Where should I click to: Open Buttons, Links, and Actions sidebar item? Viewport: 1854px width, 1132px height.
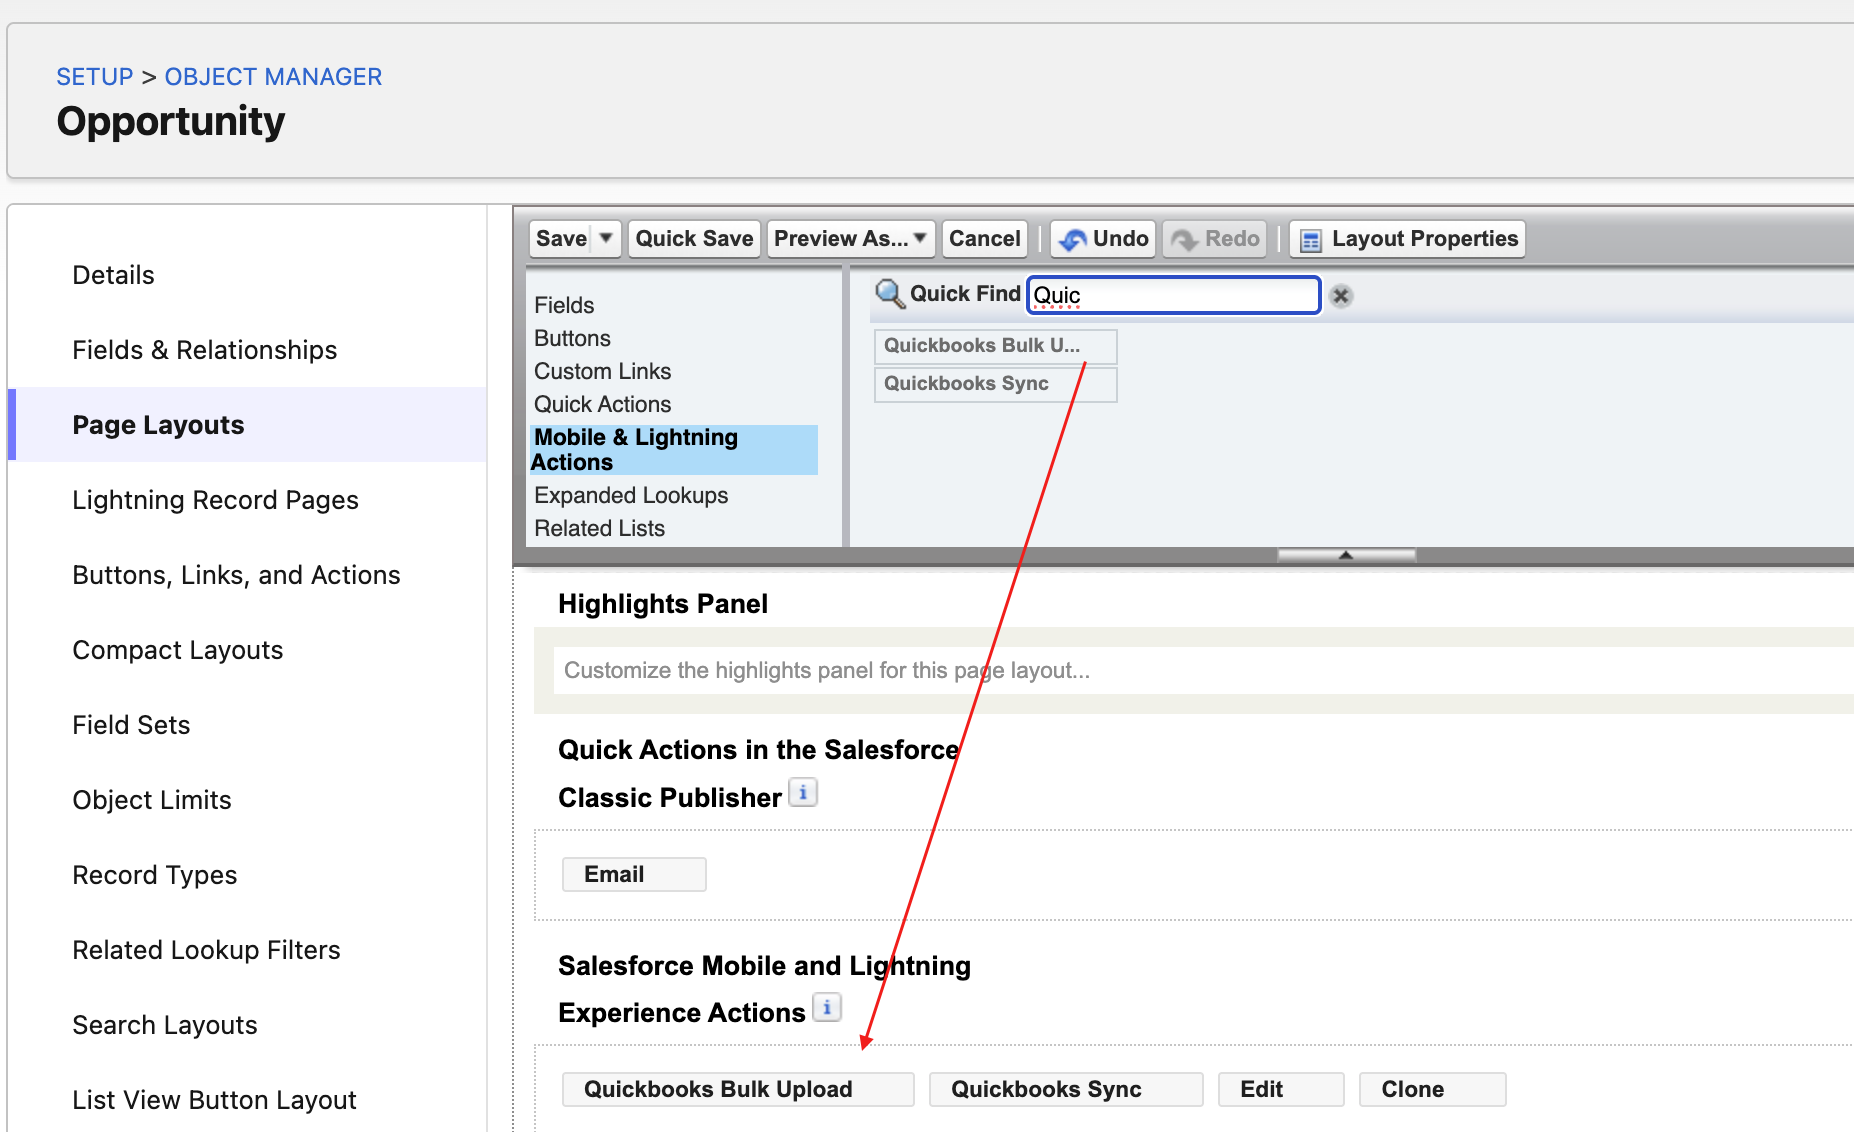pos(236,575)
